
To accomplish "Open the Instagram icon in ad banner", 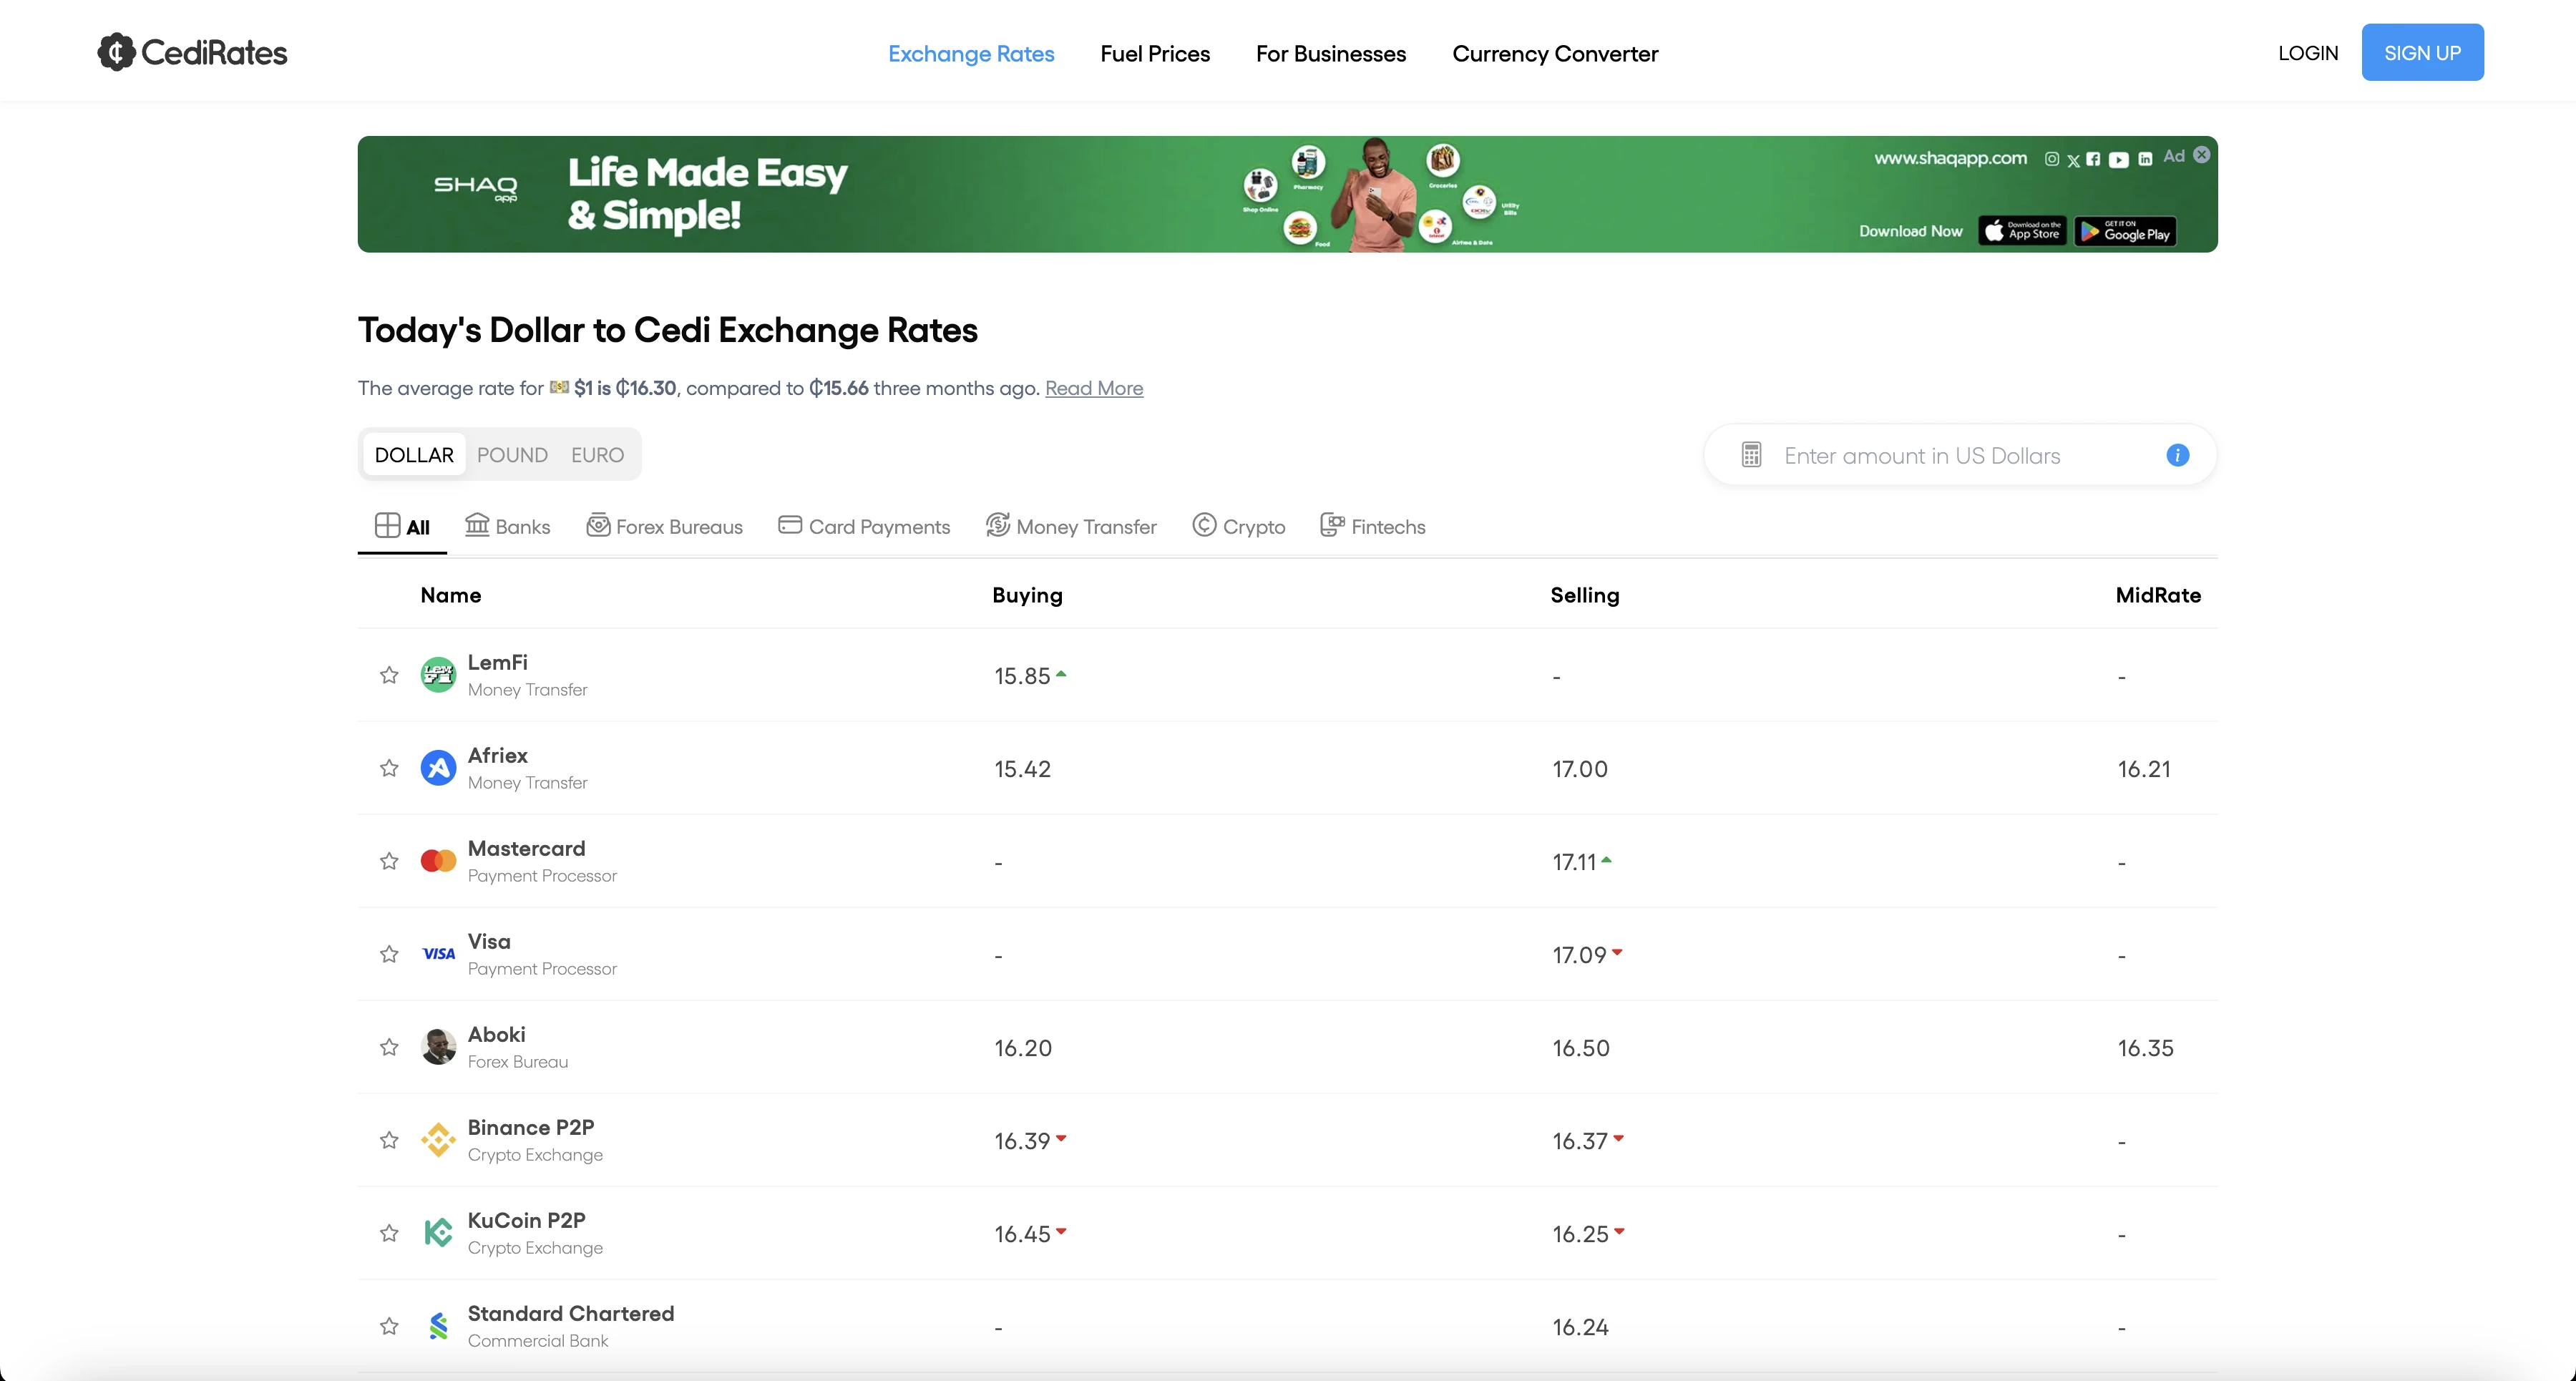I will pos(2052,159).
